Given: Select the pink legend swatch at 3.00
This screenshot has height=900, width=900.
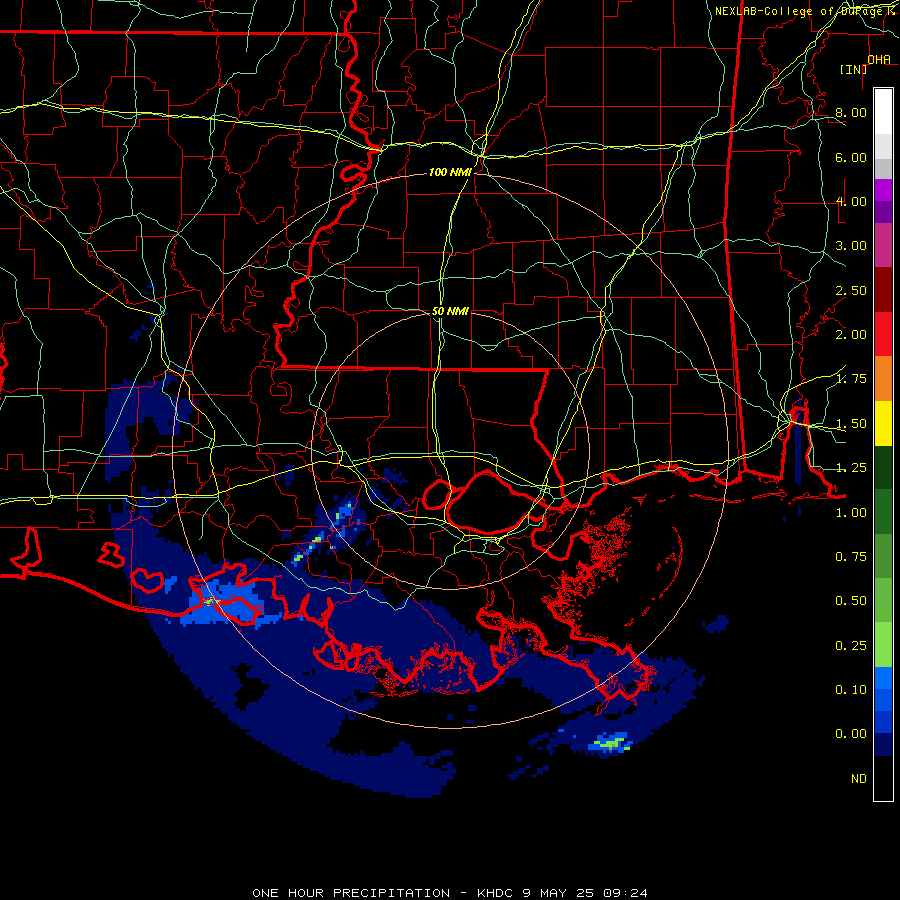Looking at the screenshot, I should click(x=883, y=245).
